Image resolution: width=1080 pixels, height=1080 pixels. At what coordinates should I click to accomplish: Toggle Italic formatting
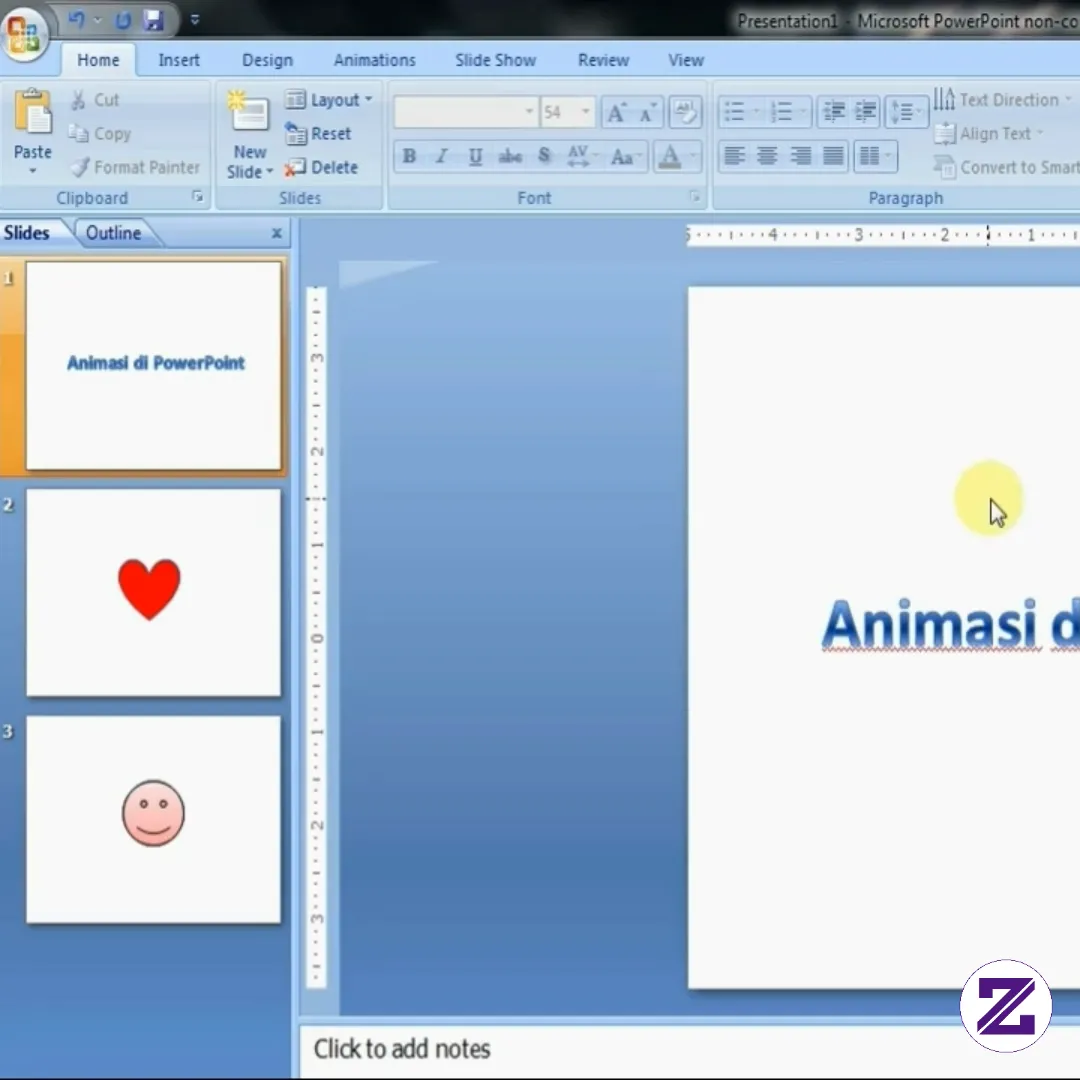[442, 156]
